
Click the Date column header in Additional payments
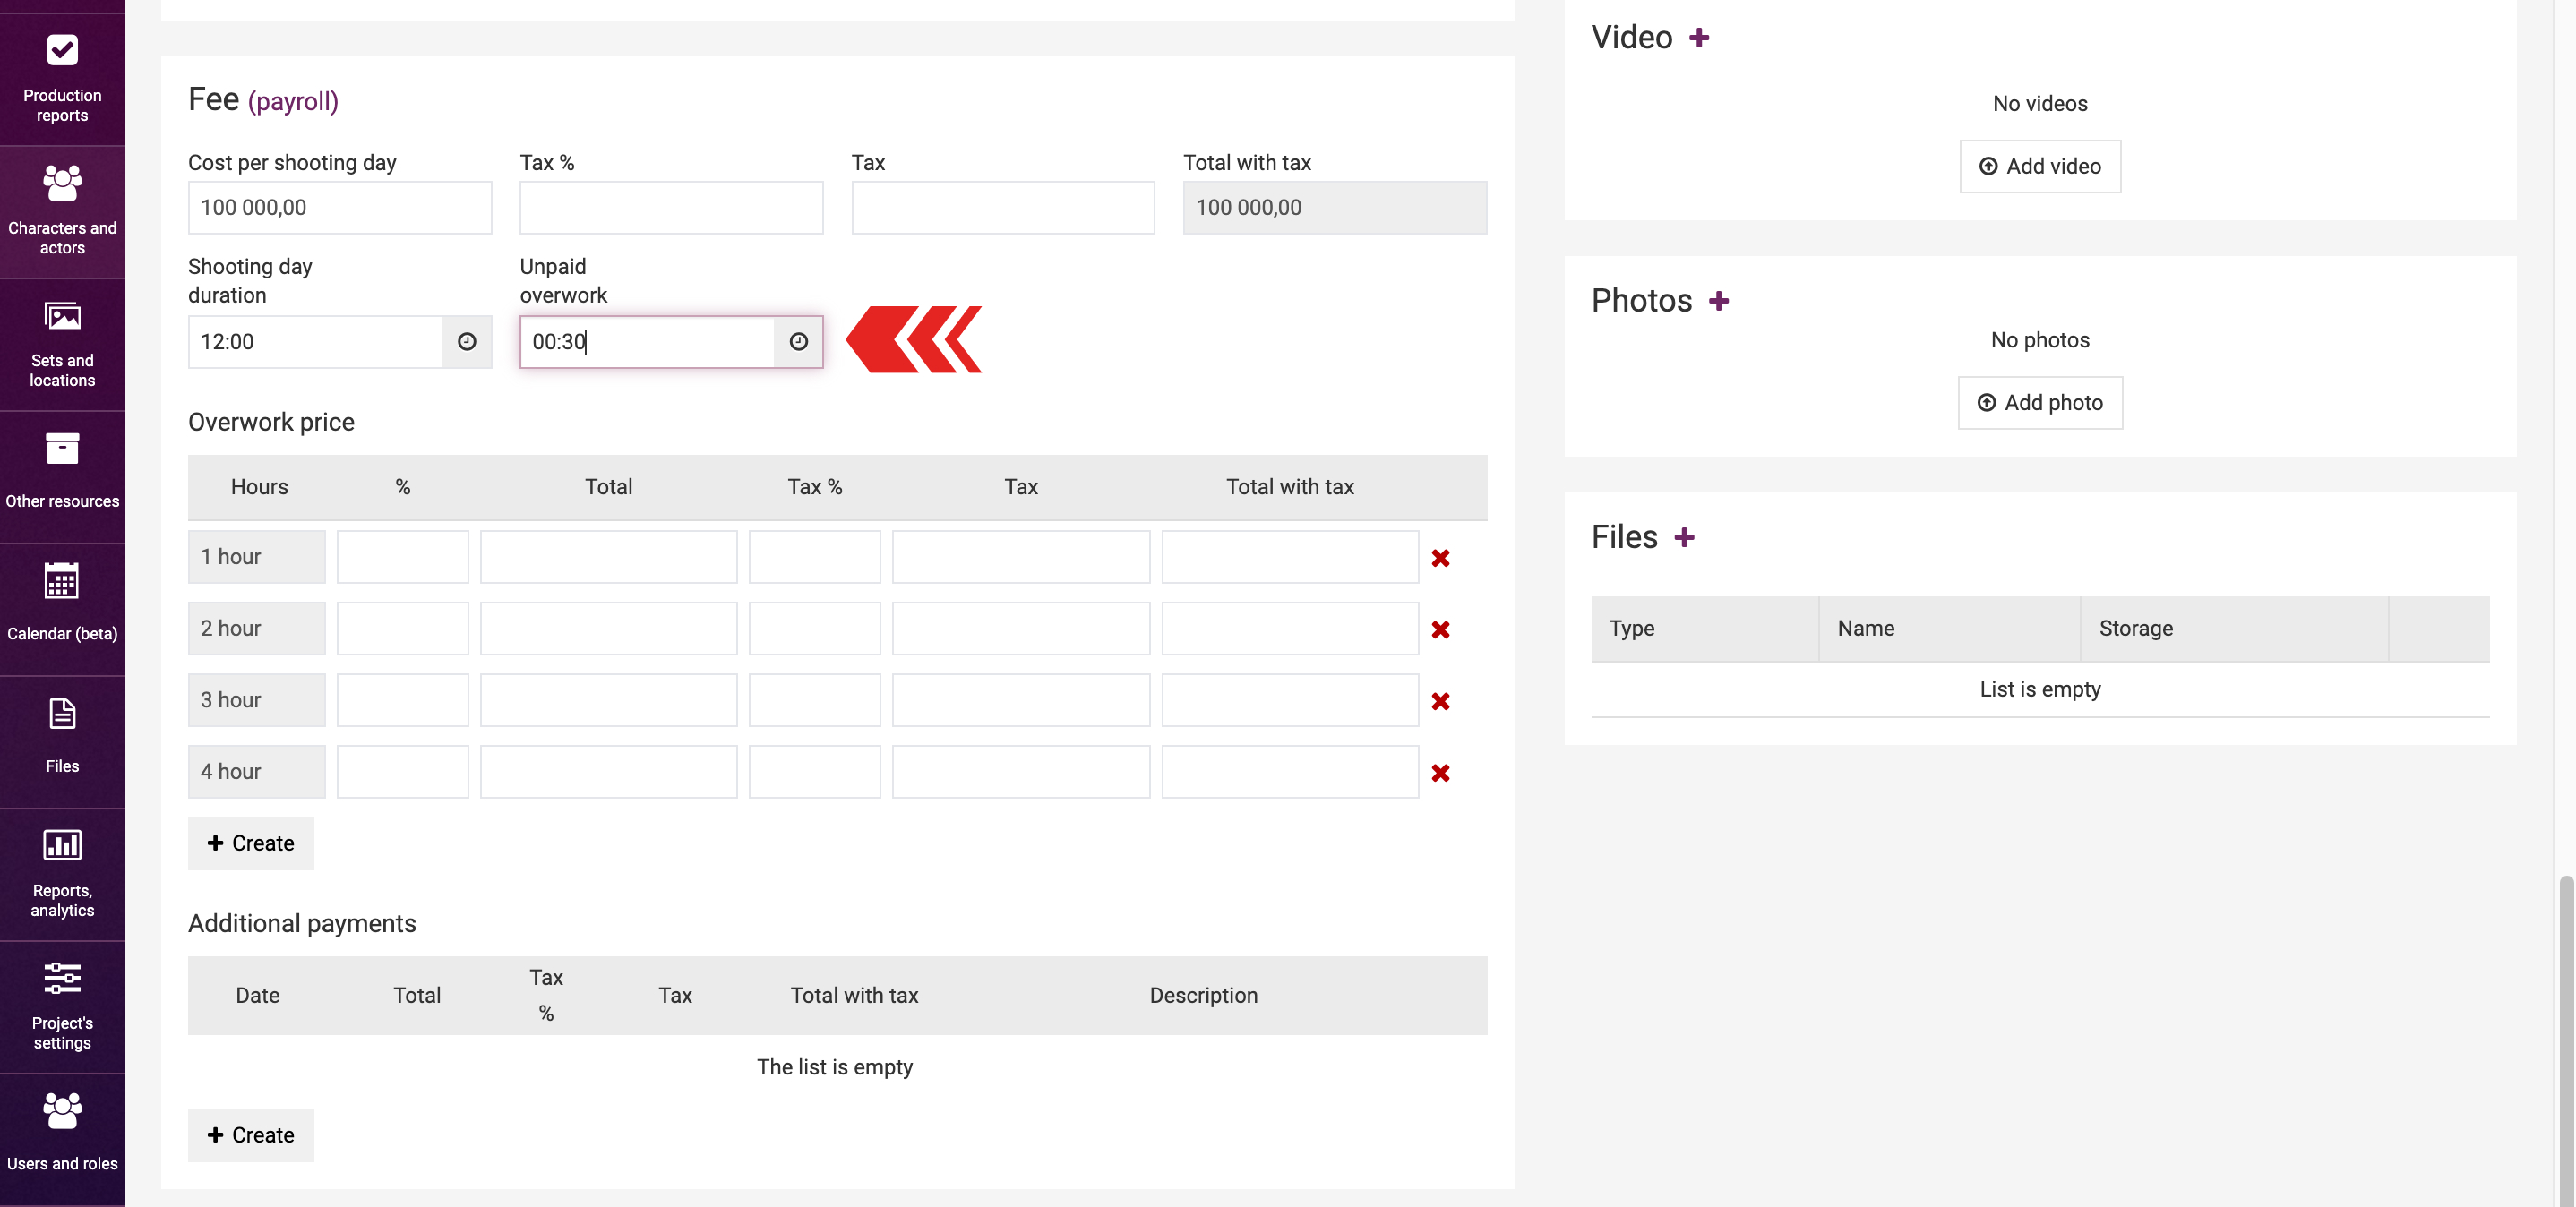[257, 996]
